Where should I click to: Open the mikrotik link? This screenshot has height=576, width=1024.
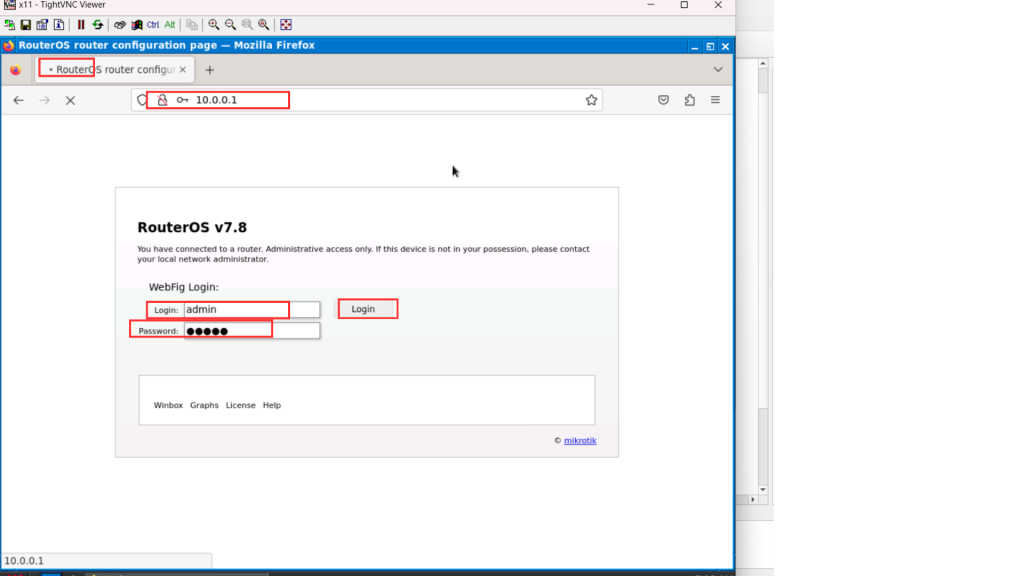click(580, 441)
